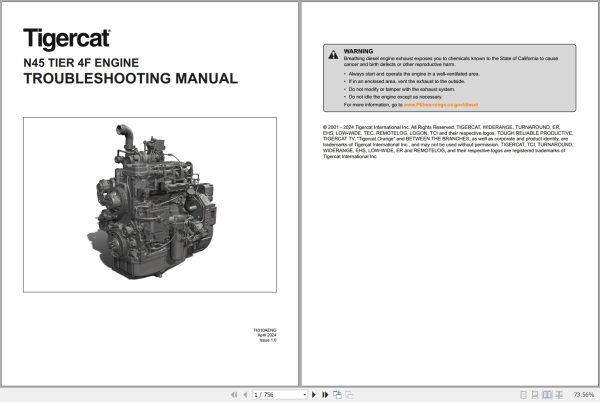Click the copyright paragraph text
The height and width of the screenshot is (402, 600).
pyautogui.click(x=448, y=142)
